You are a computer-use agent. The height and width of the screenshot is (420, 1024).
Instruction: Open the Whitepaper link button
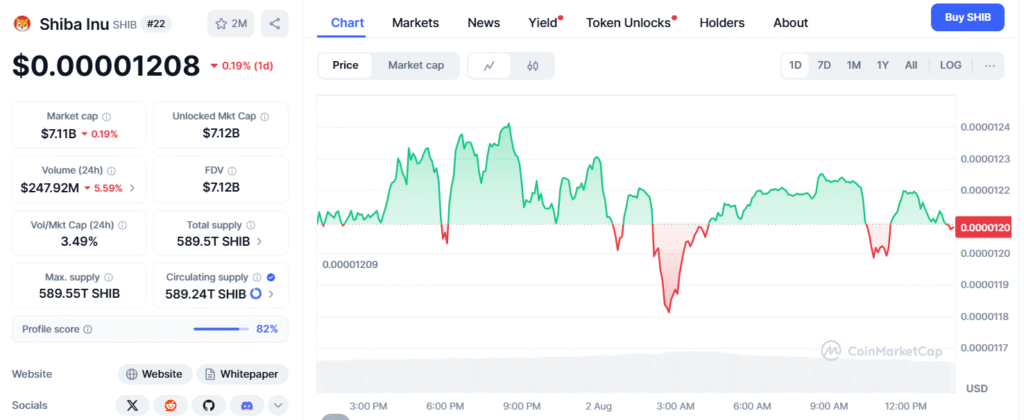[242, 374]
